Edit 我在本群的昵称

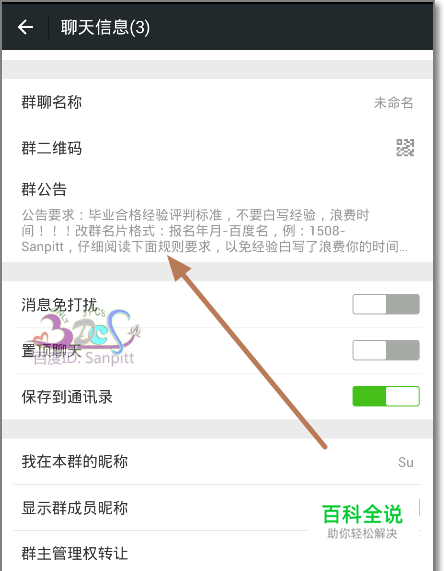[x=217, y=461]
